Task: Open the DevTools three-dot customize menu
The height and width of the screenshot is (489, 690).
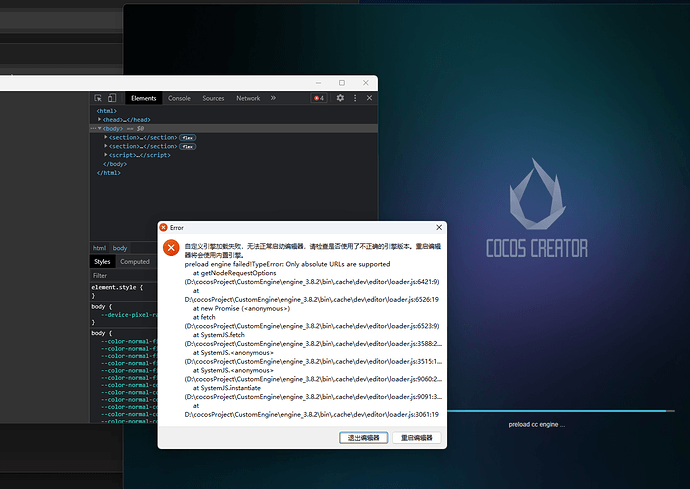Action: pos(355,98)
